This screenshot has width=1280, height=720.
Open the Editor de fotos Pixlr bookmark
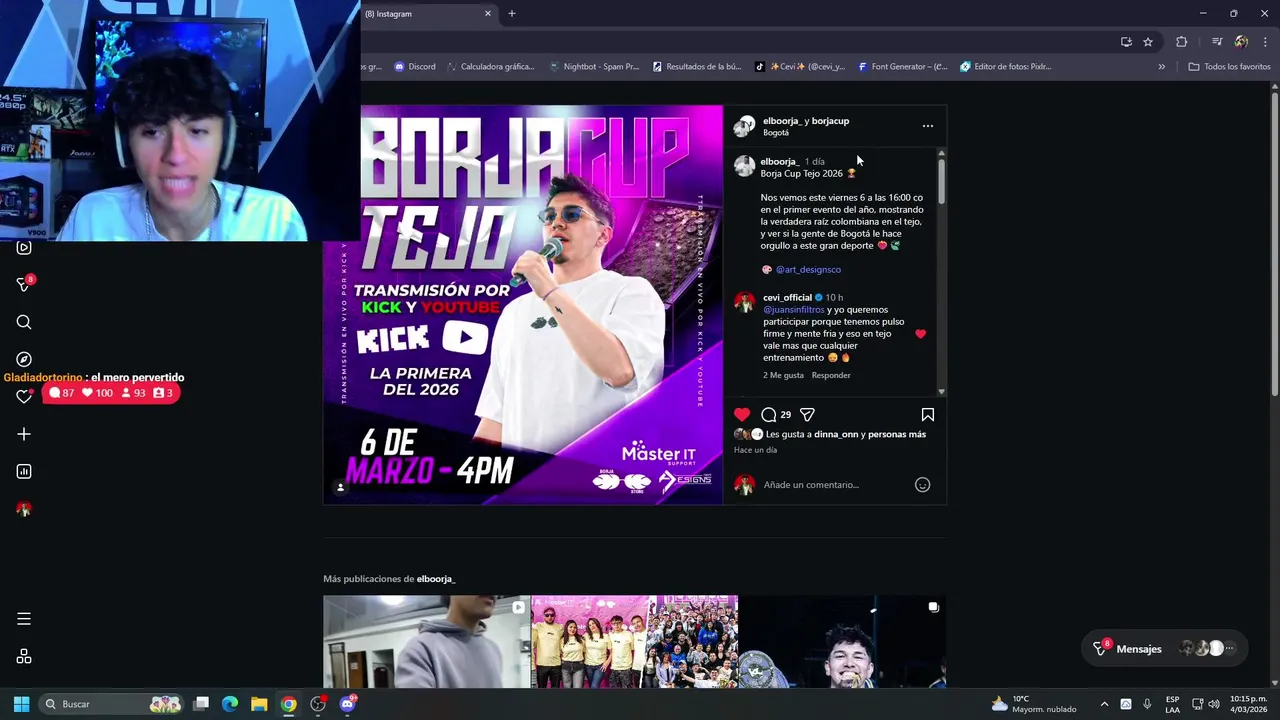click(x=1006, y=67)
